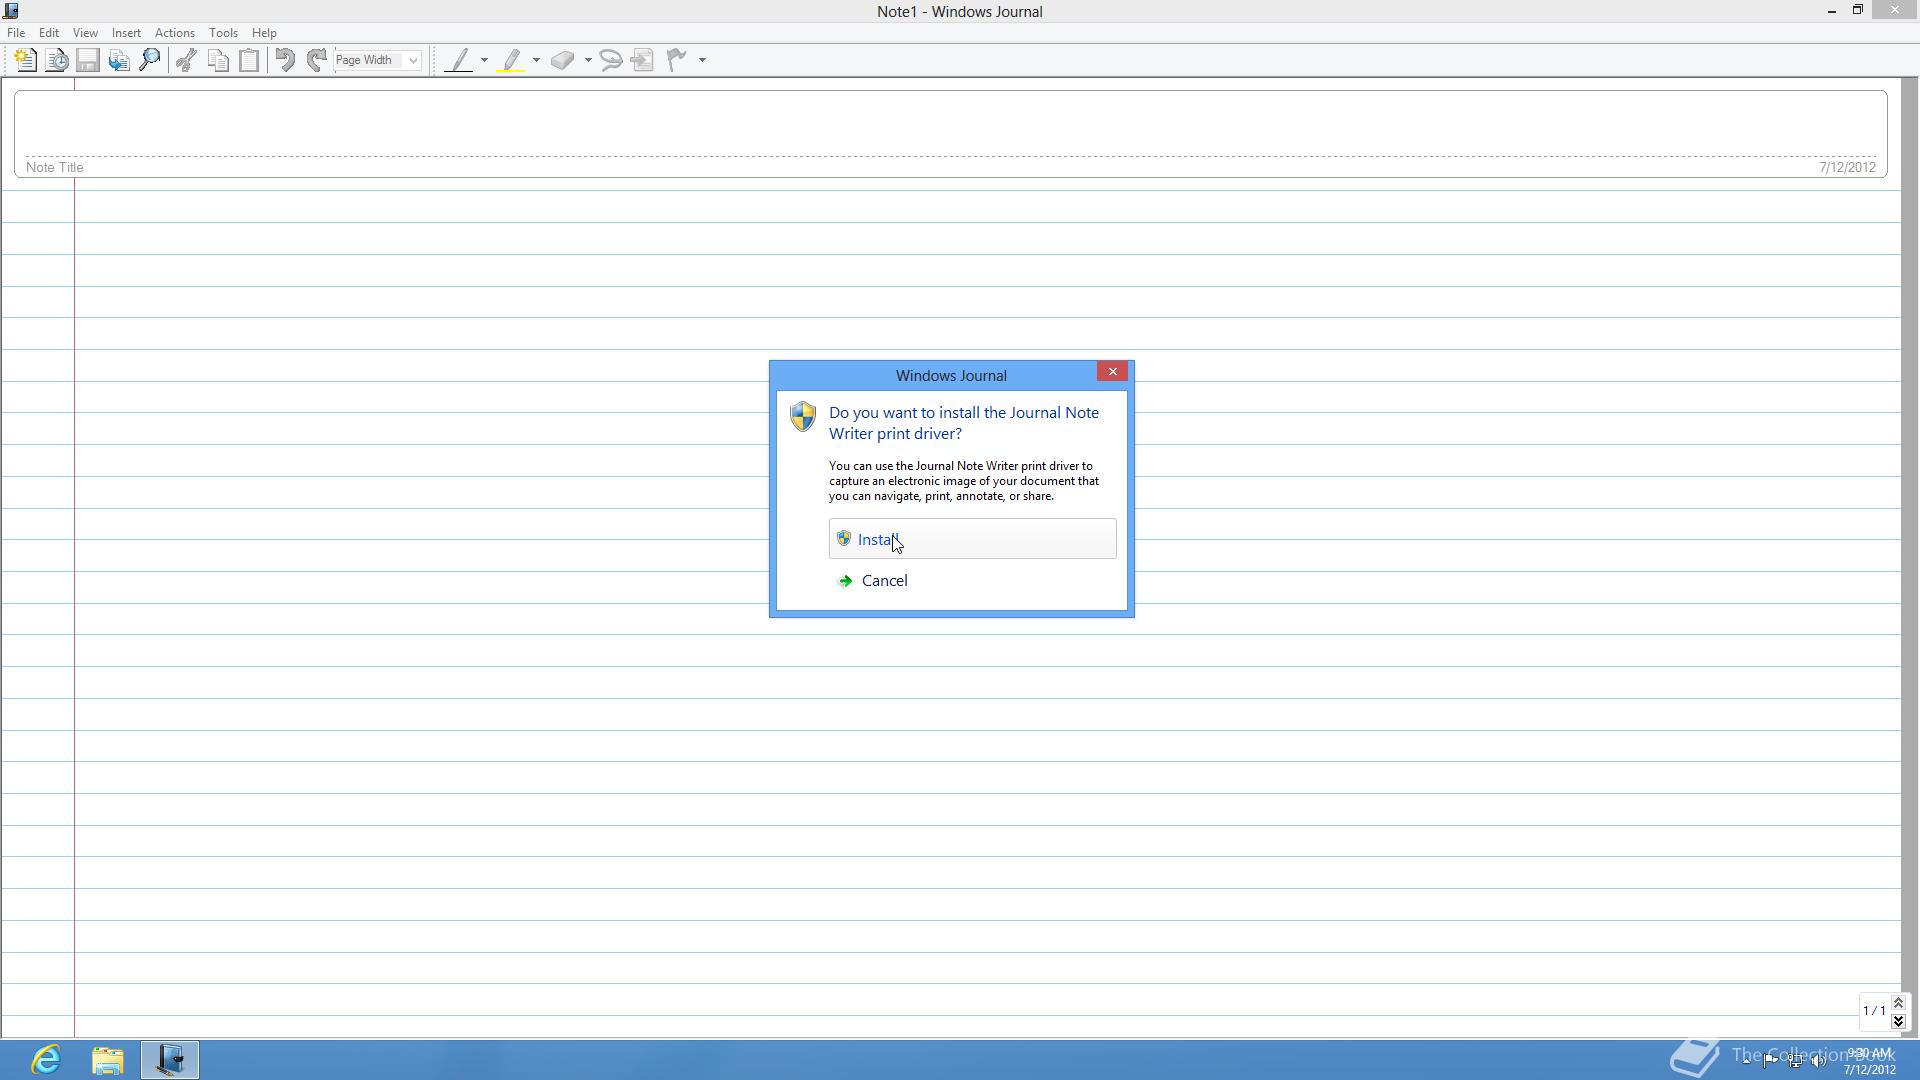
Task: Click Install in the print driver dialog
Action: 972,539
